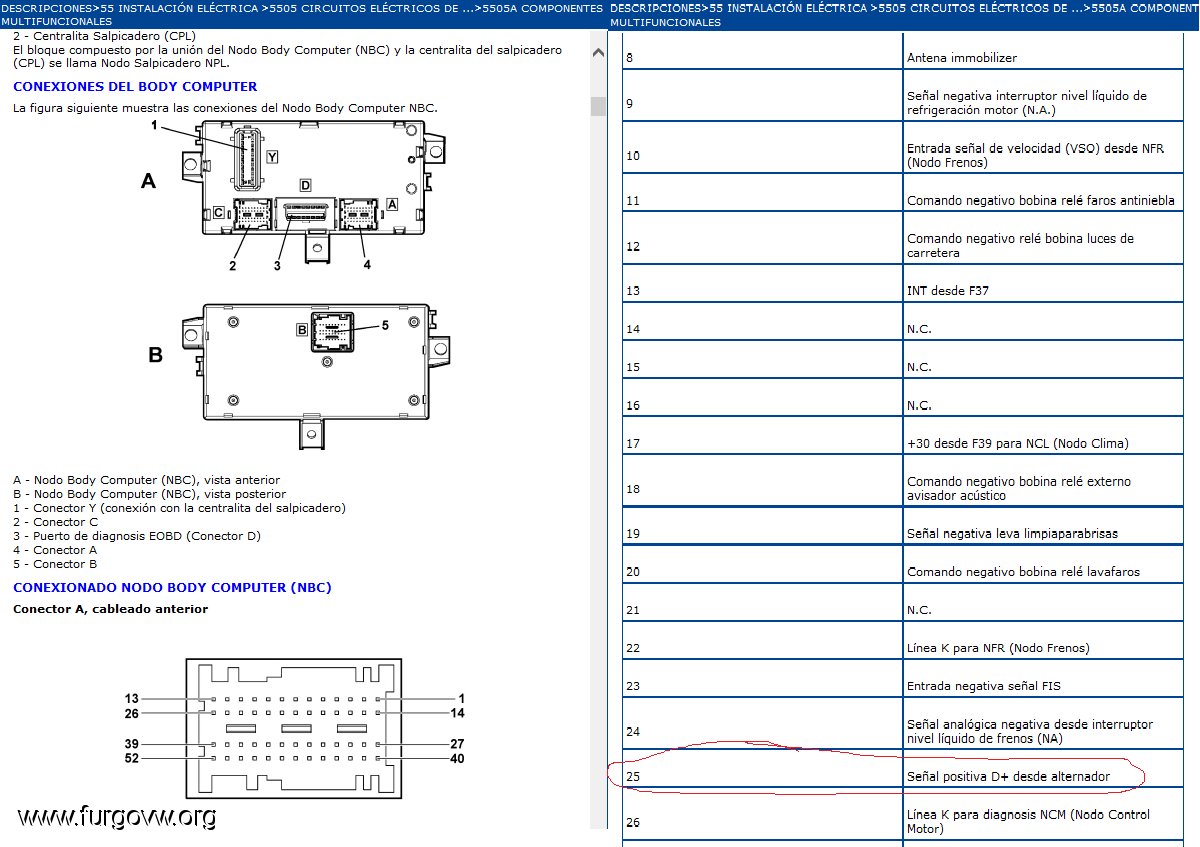Click legend '4 - Conector A'
The height and width of the screenshot is (847, 1200).
click(55, 550)
